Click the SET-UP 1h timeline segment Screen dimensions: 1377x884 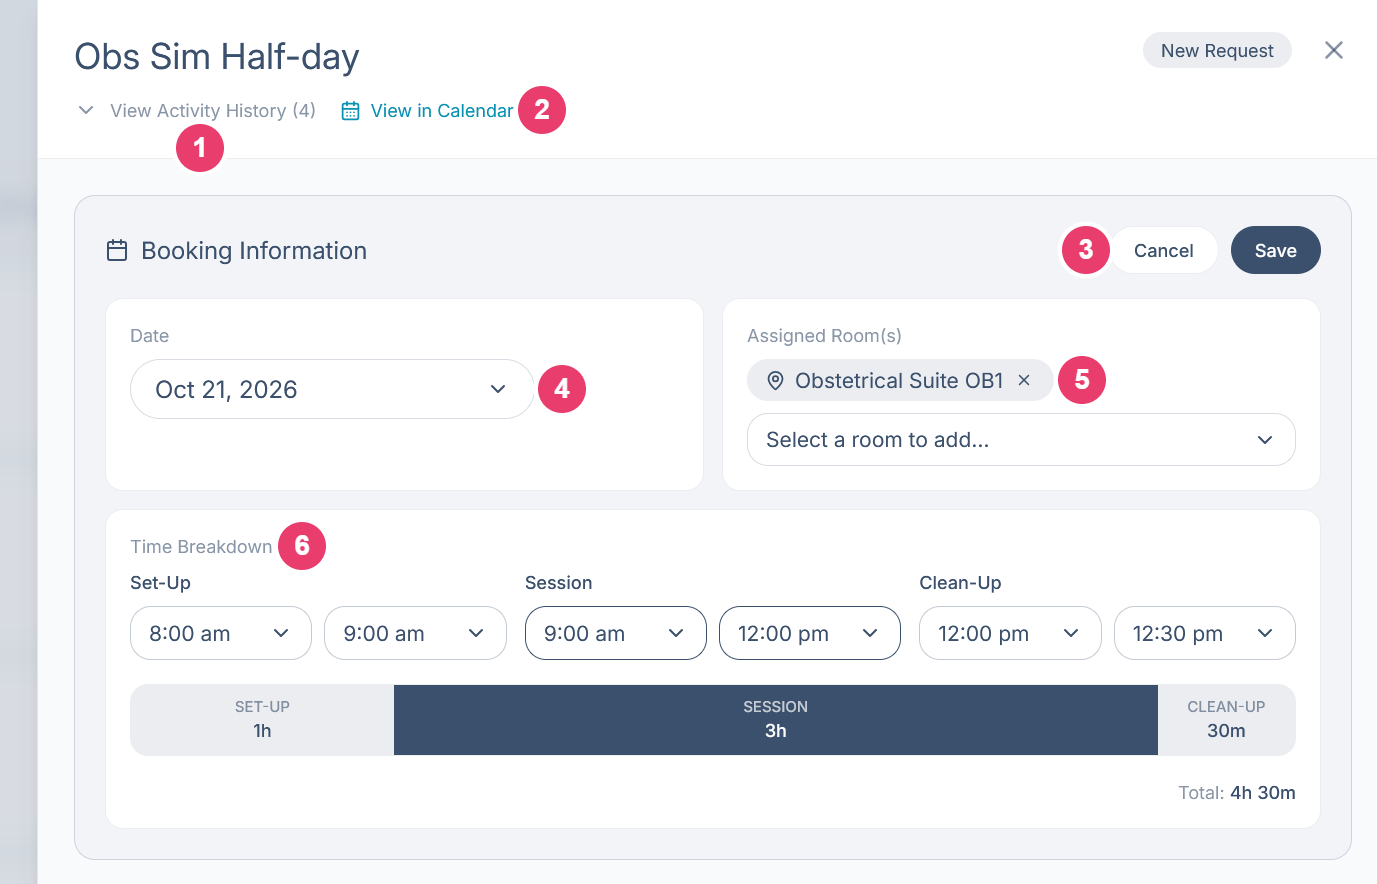tap(262, 720)
